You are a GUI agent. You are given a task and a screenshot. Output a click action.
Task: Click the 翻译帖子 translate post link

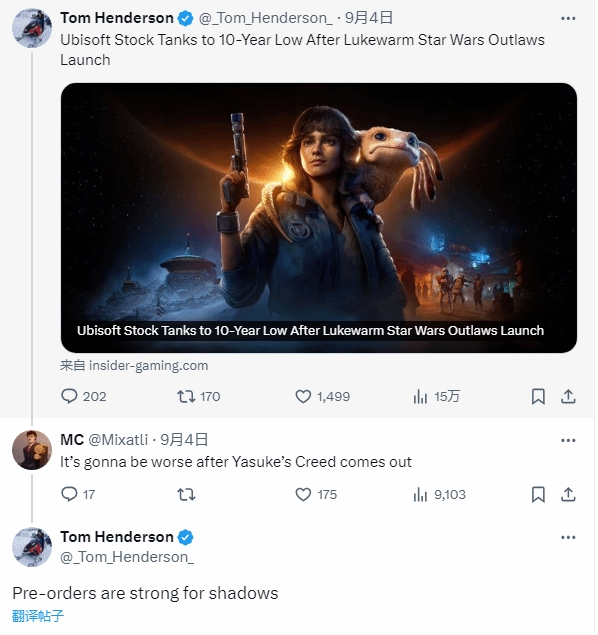[38, 616]
